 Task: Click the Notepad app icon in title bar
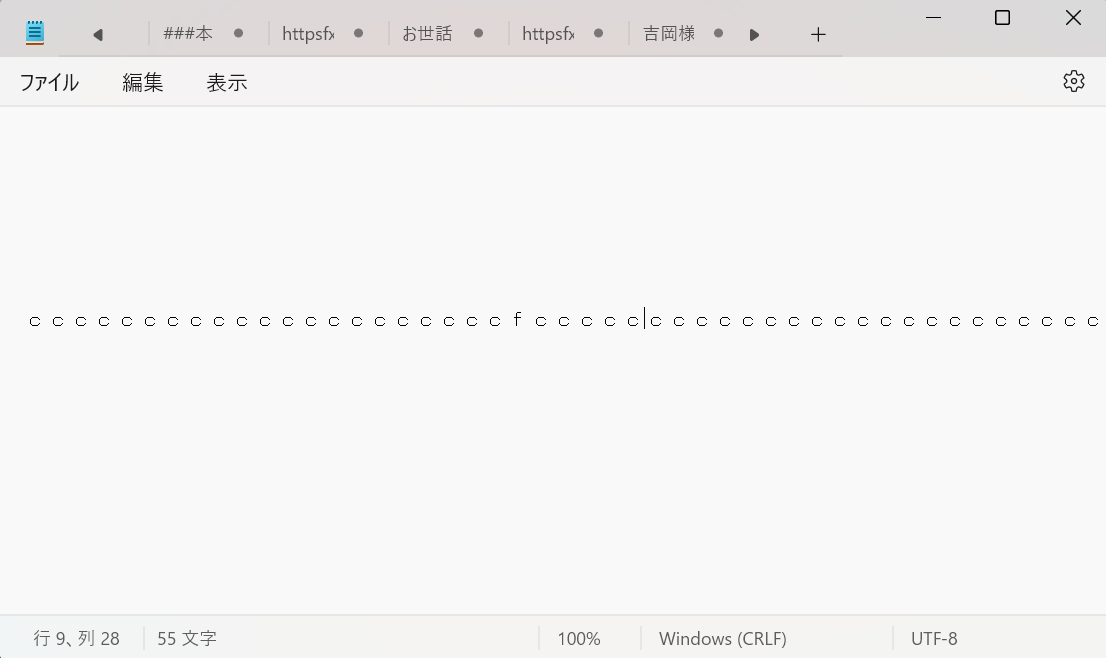35,33
